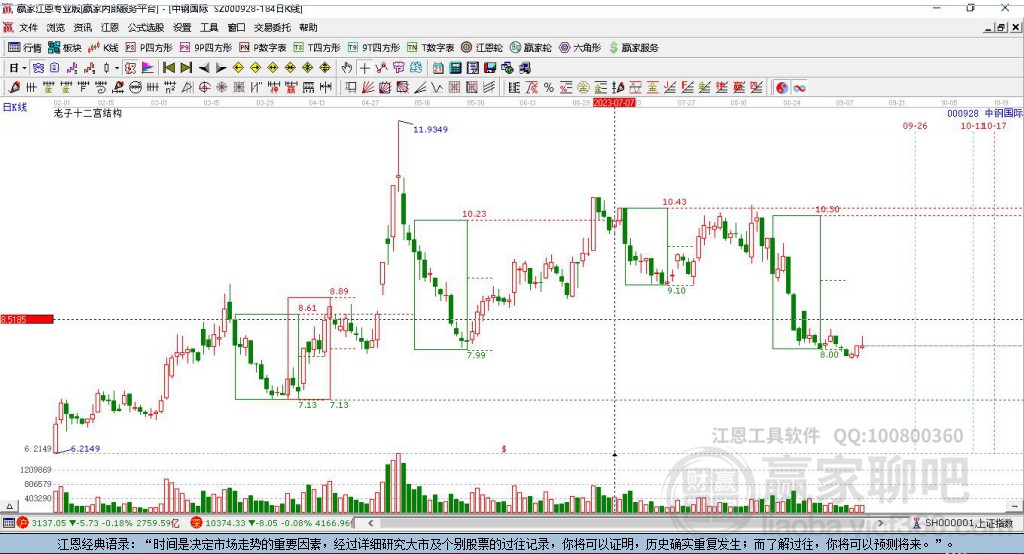The image size is (1024, 554).
Task: Toggle the highlighted red pattern icon
Action: [x=131, y=68]
